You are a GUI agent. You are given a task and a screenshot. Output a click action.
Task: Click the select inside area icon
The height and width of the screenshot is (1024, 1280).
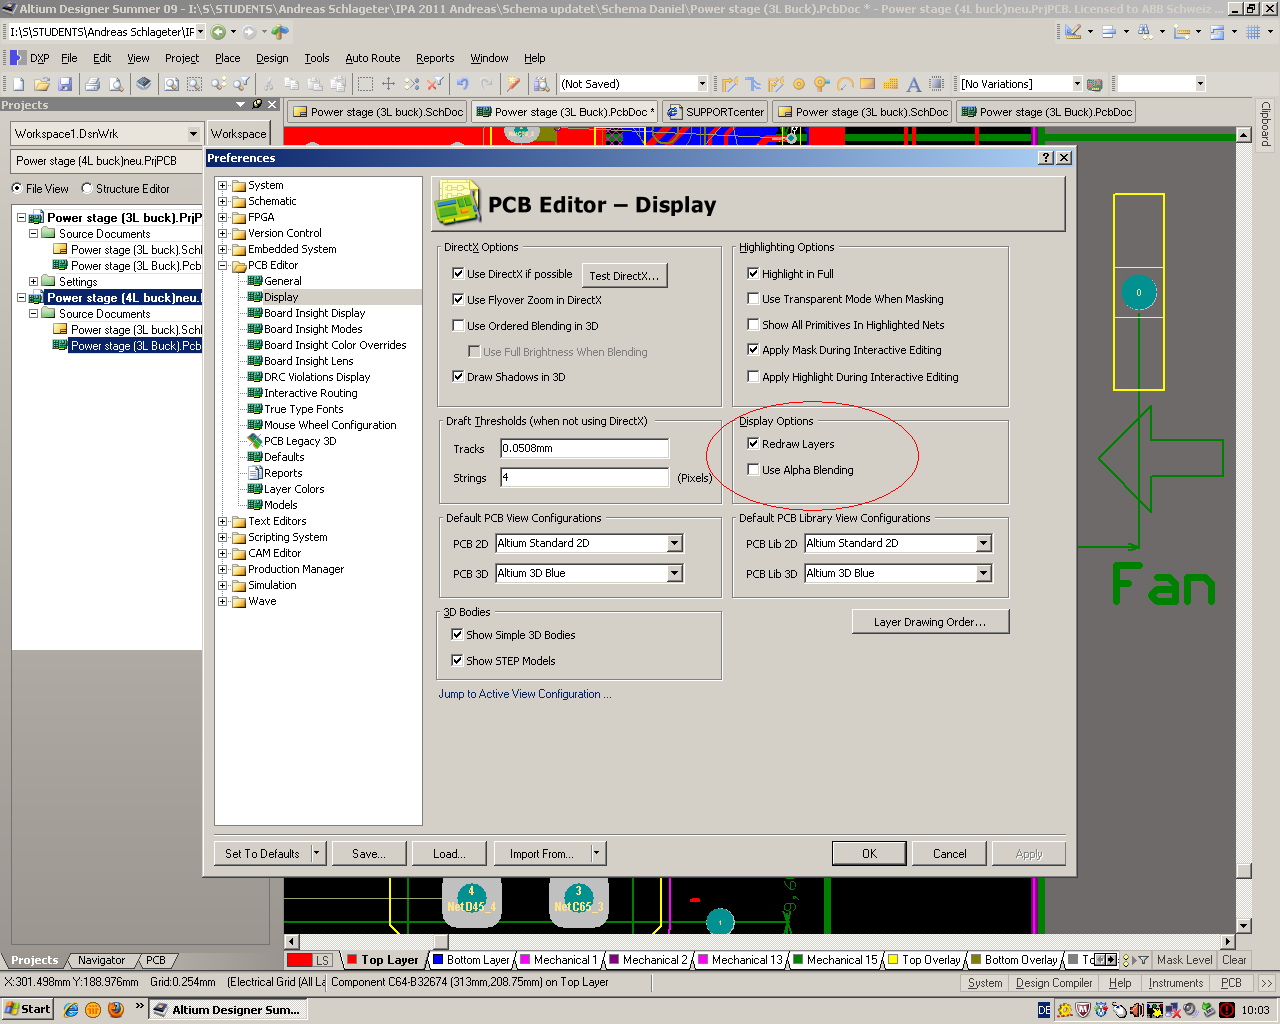[x=365, y=84]
